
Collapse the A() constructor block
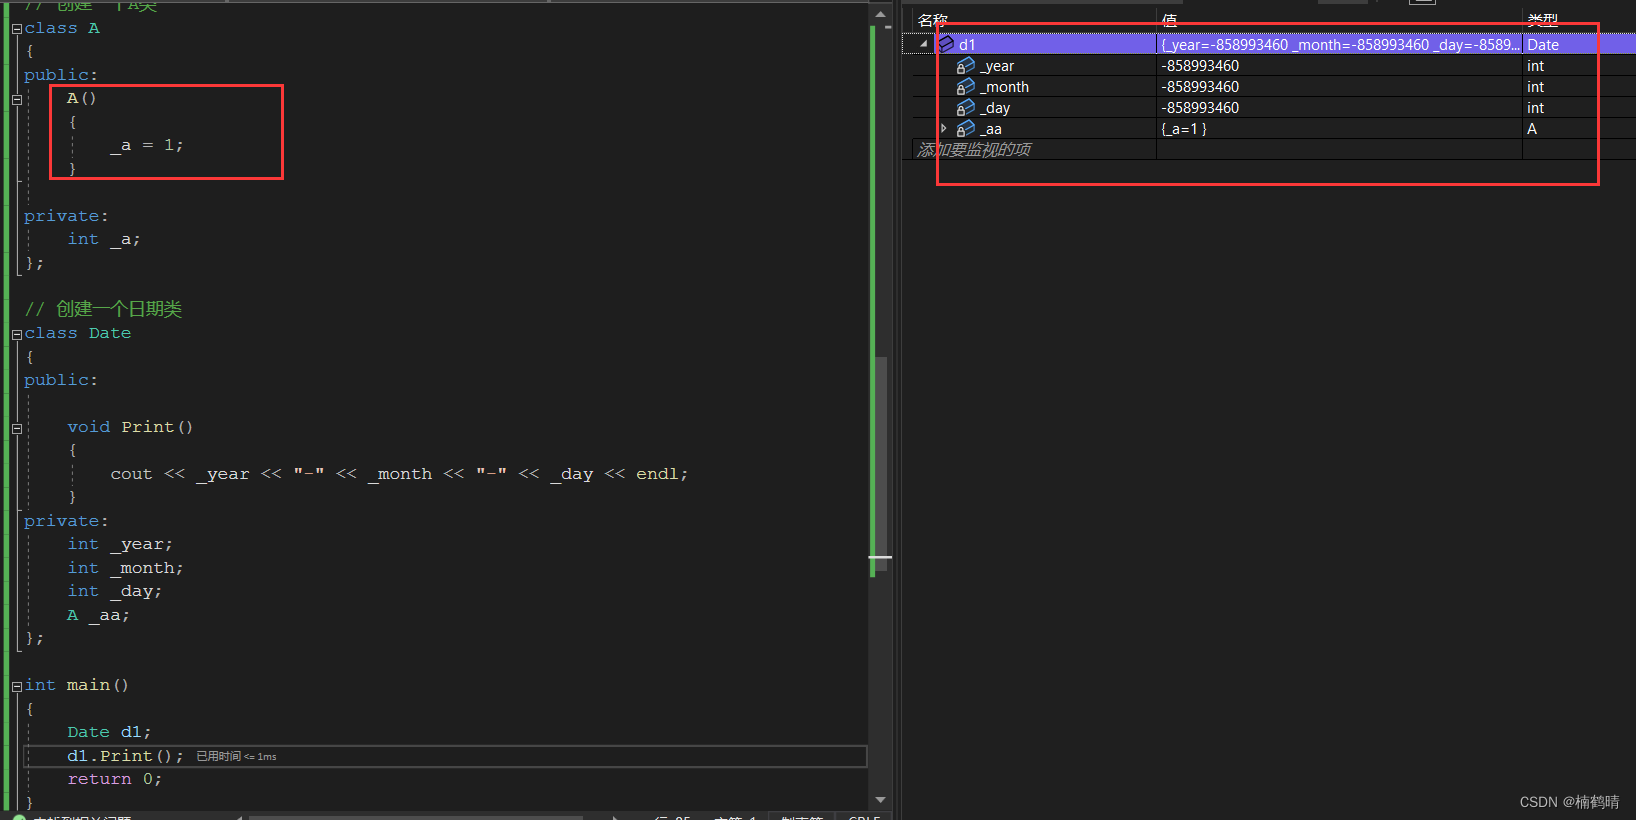[17, 99]
